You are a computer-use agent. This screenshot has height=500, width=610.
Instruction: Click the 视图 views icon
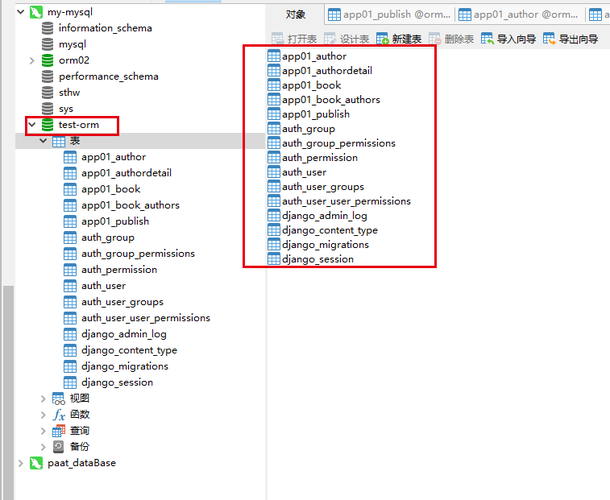pyautogui.click(x=59, y=399)
